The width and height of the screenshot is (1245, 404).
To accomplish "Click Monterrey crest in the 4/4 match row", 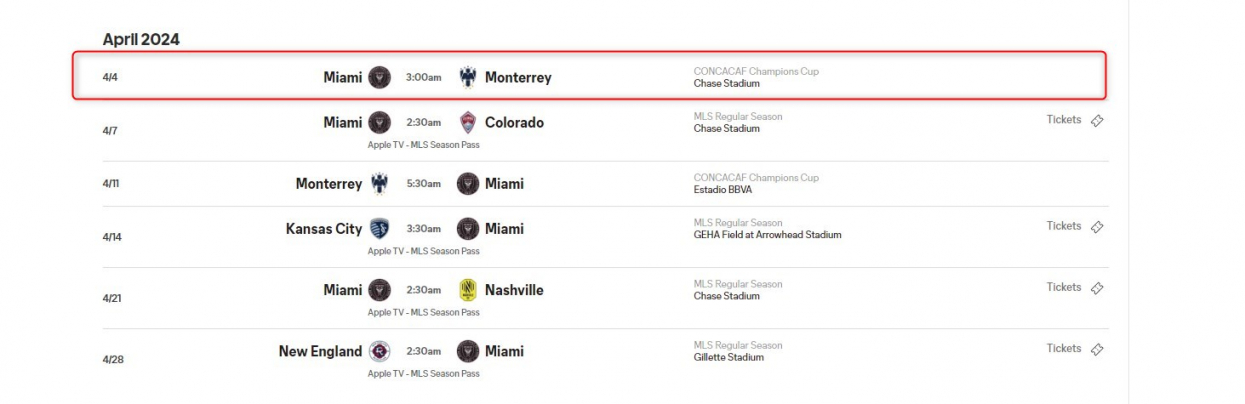I will coord(467,77).
